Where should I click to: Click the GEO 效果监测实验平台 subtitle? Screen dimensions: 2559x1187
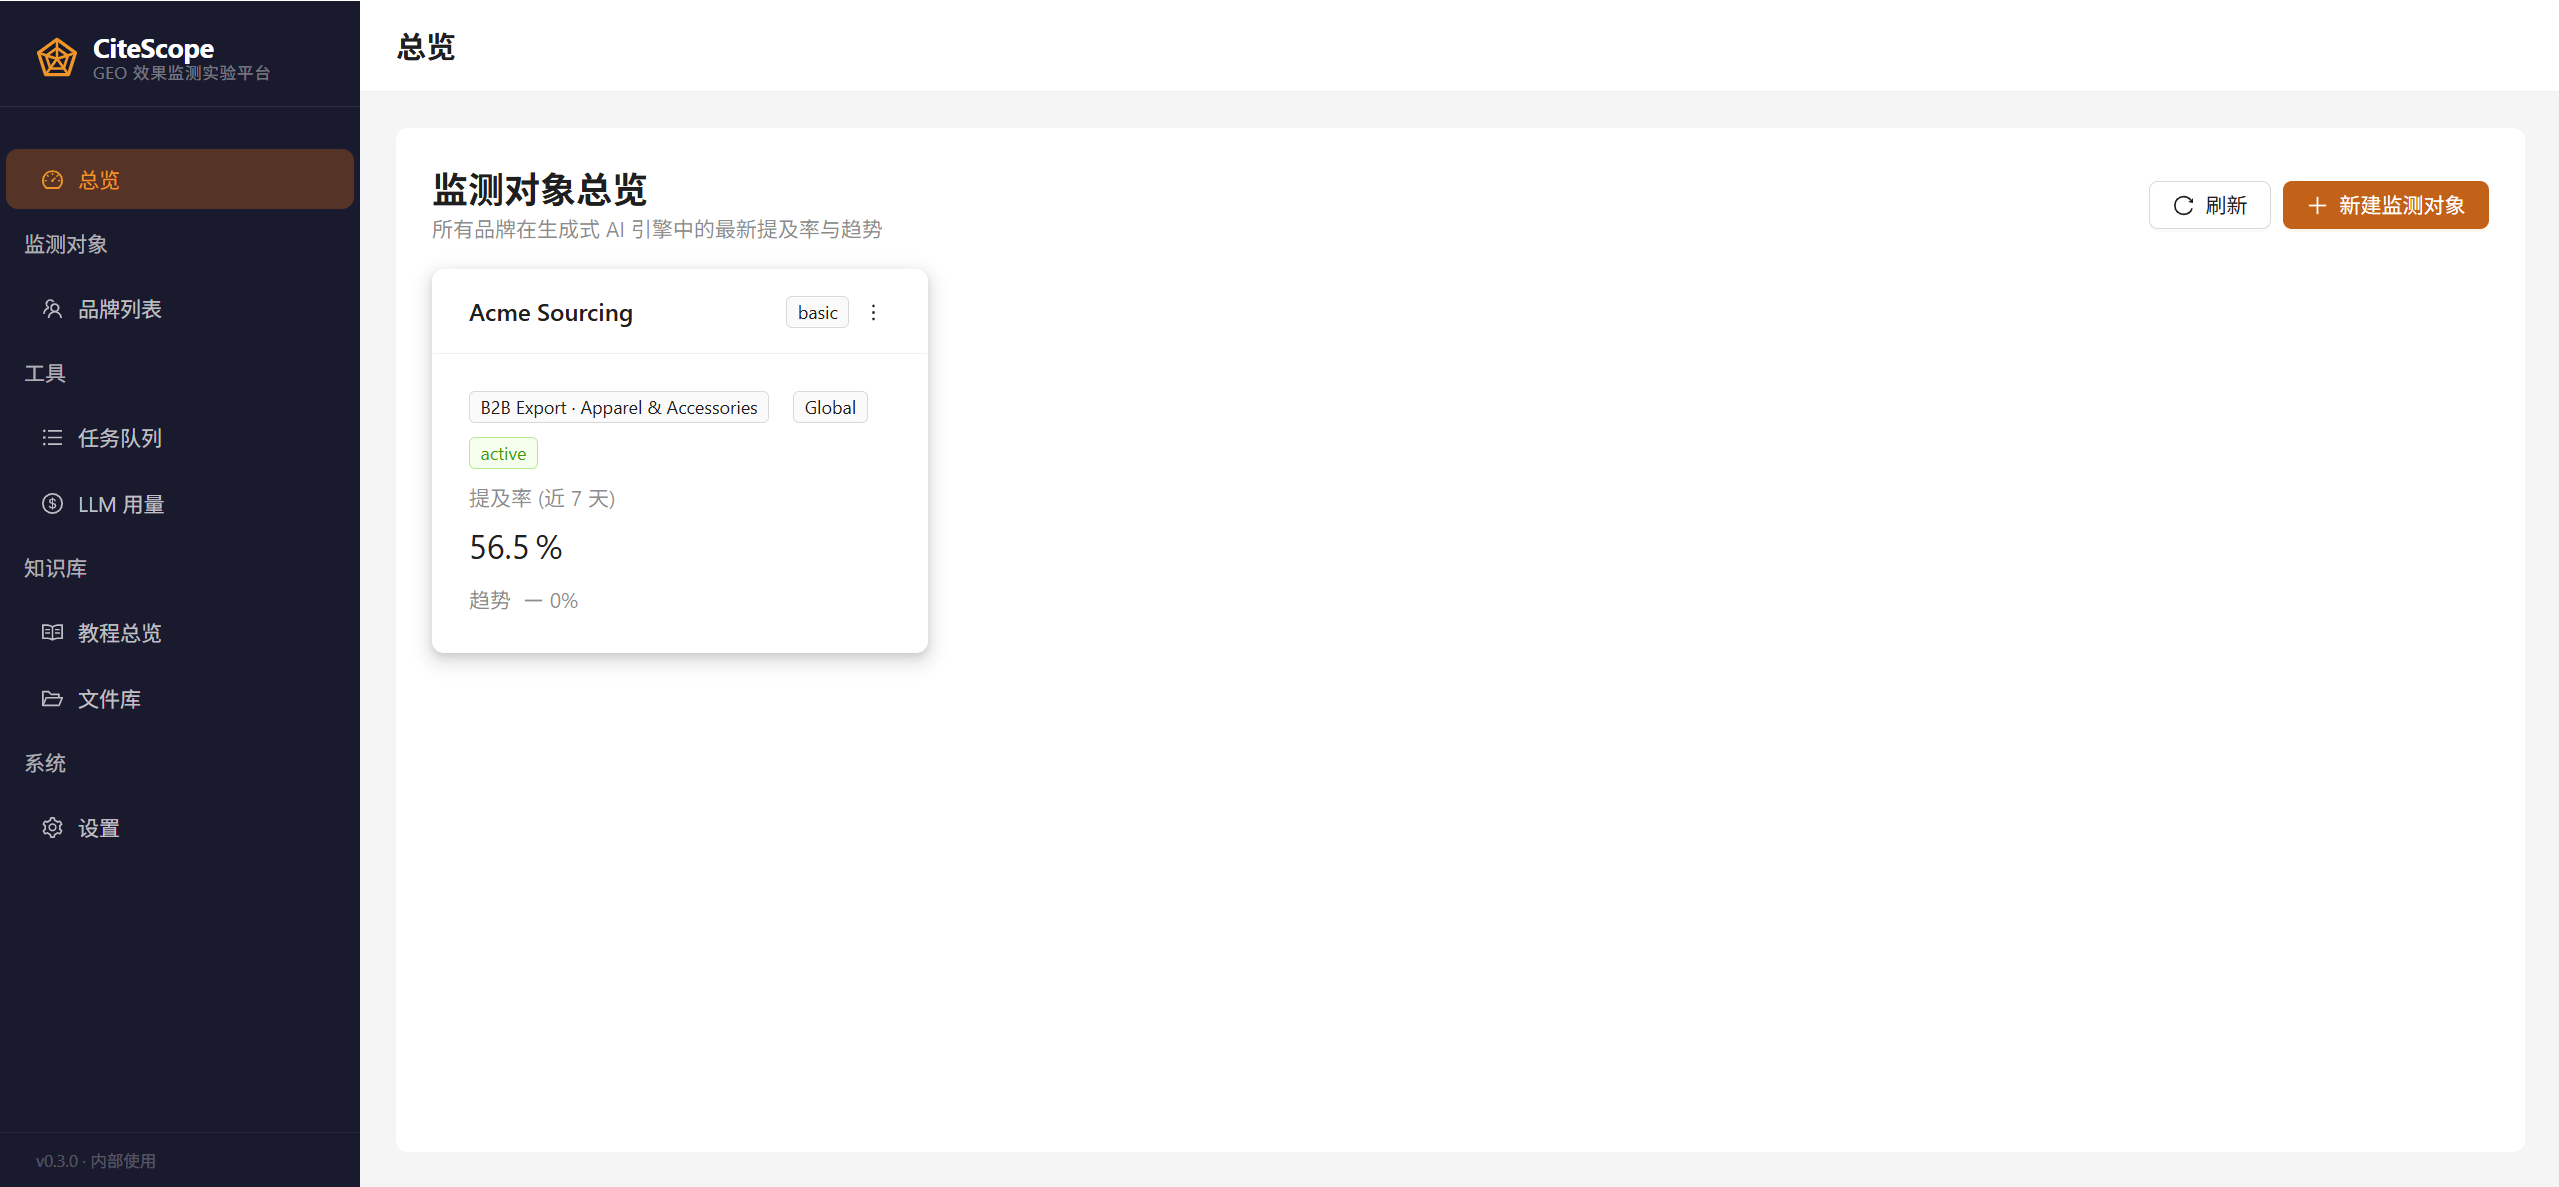click(x=181, y=73)
